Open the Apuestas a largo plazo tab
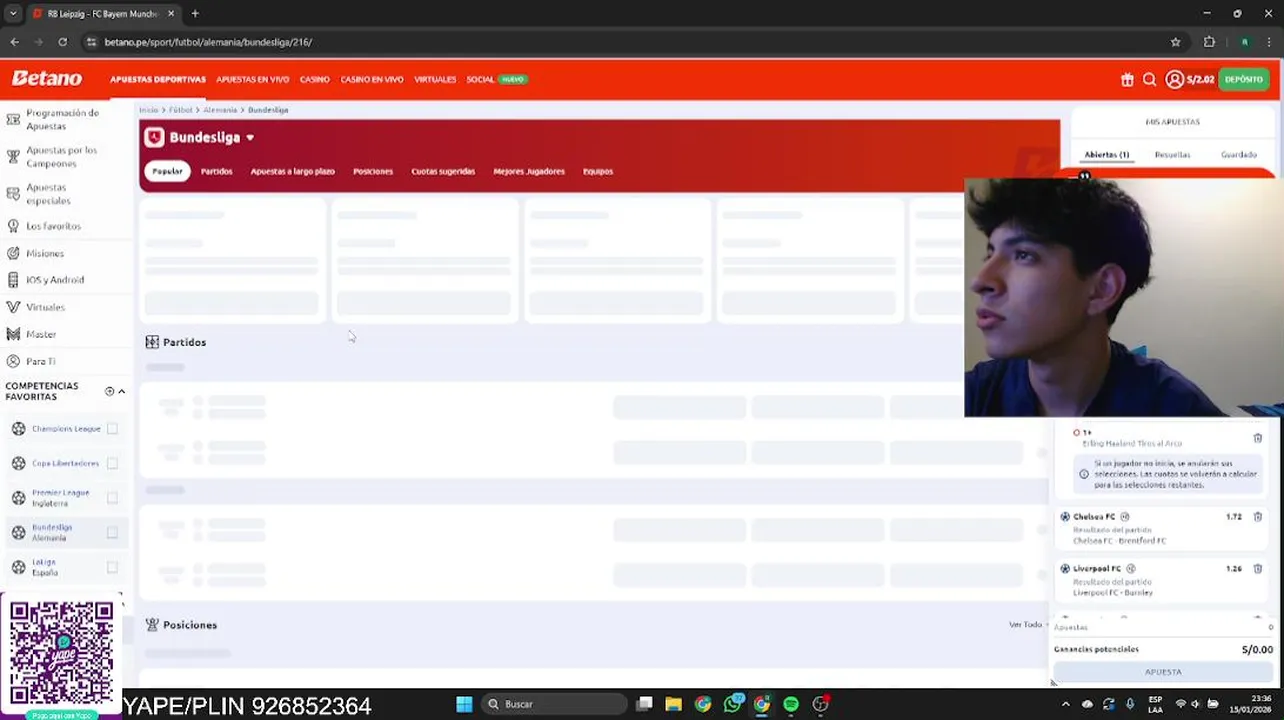Screen dimensions: 1284x720 coord(292,171)
